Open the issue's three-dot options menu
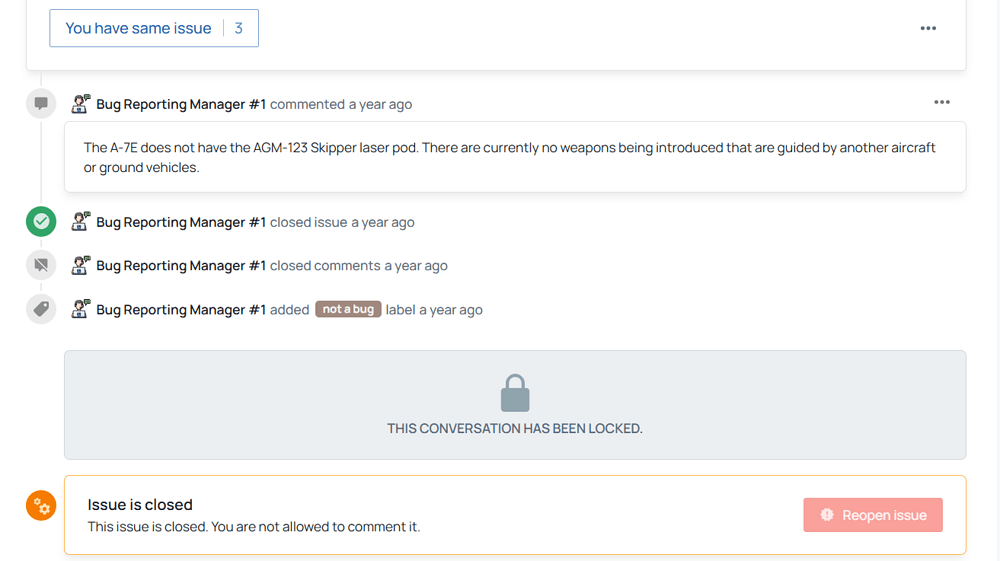 928,28
